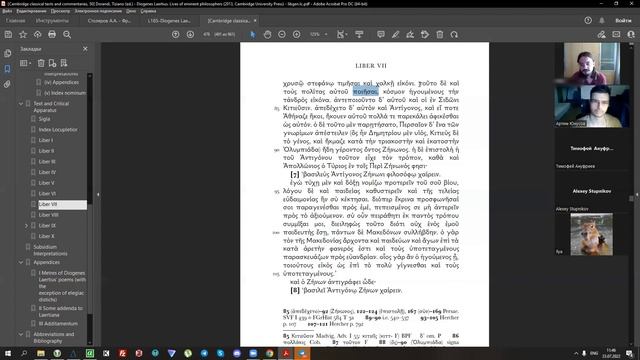Print the document

[x=52, y=35]
